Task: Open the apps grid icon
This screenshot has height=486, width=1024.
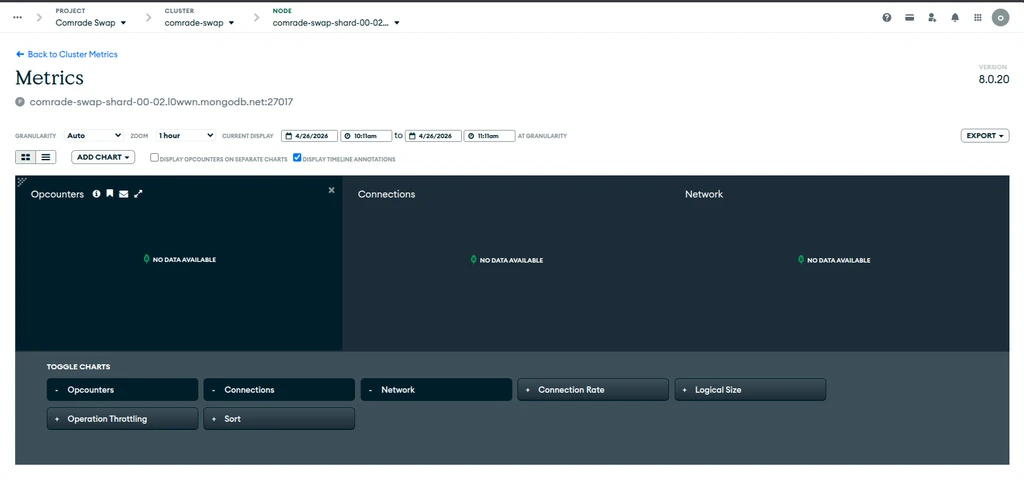Action: tap(978, 18)
